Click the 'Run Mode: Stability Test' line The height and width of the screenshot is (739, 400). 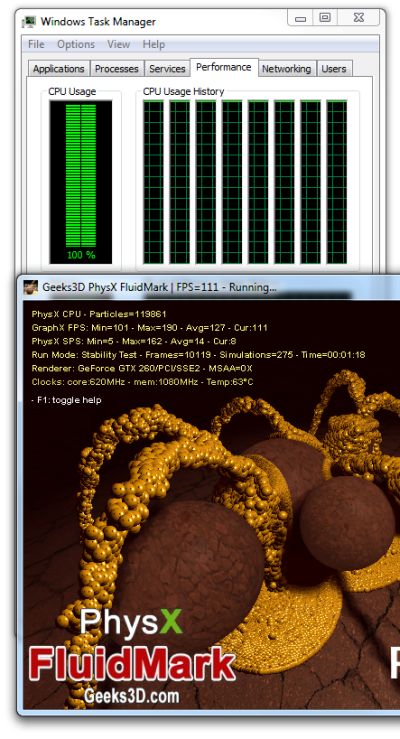198,355
